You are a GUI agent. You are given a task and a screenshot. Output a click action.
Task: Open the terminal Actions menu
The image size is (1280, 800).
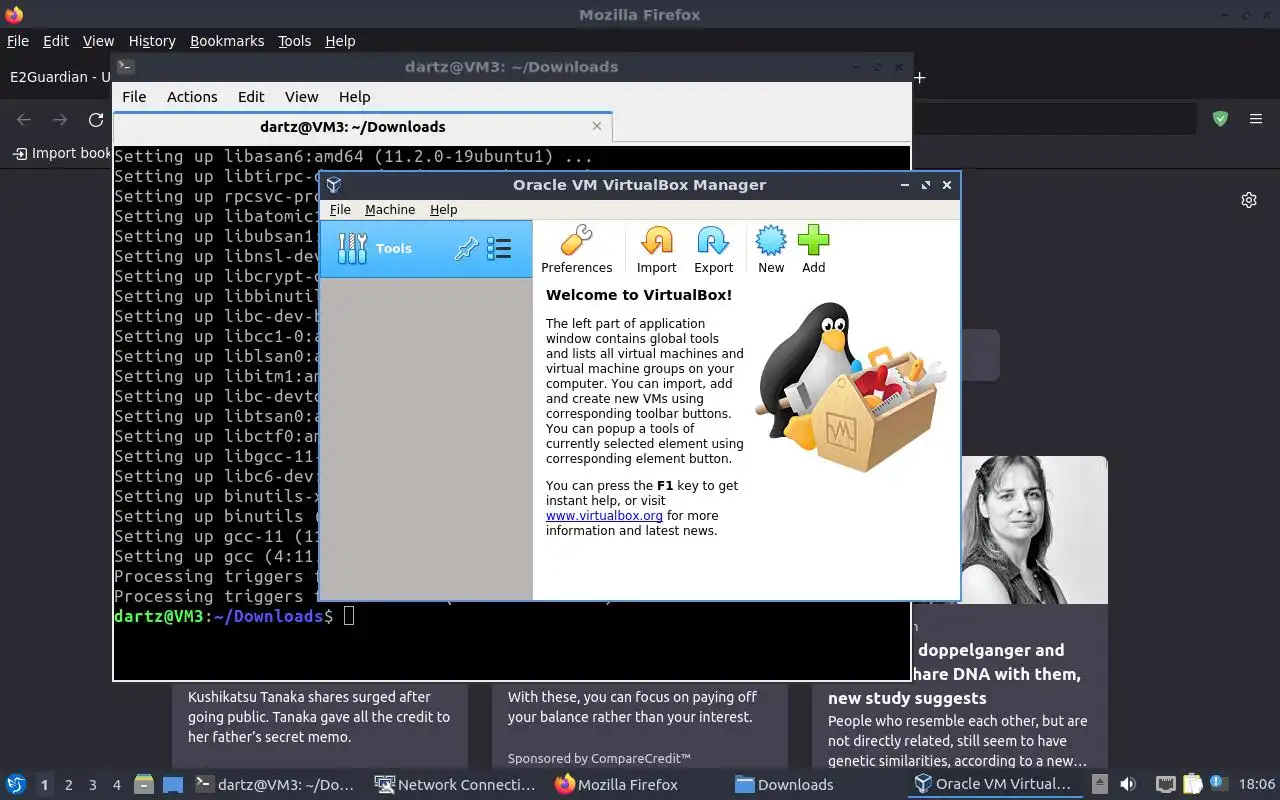(192, 97)
